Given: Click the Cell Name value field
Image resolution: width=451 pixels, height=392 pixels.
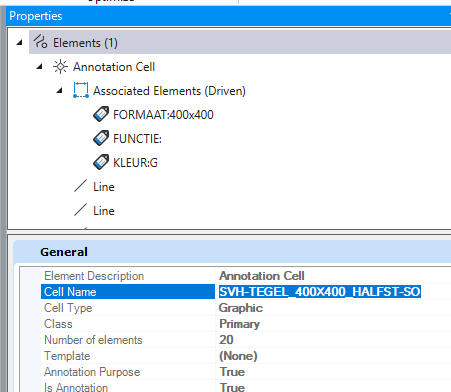Looking at the screenshot, I should 334,292.
